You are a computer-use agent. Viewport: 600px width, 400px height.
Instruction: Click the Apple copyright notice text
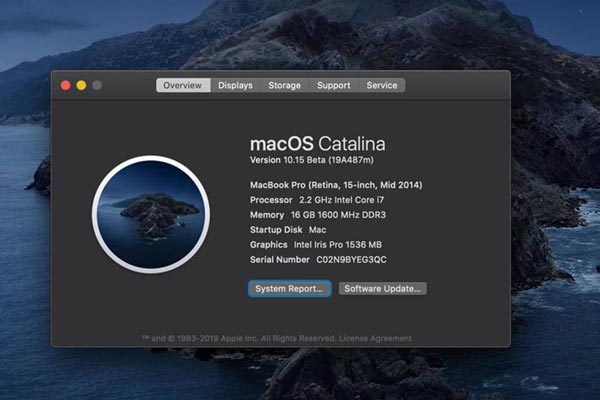[238, 338]
